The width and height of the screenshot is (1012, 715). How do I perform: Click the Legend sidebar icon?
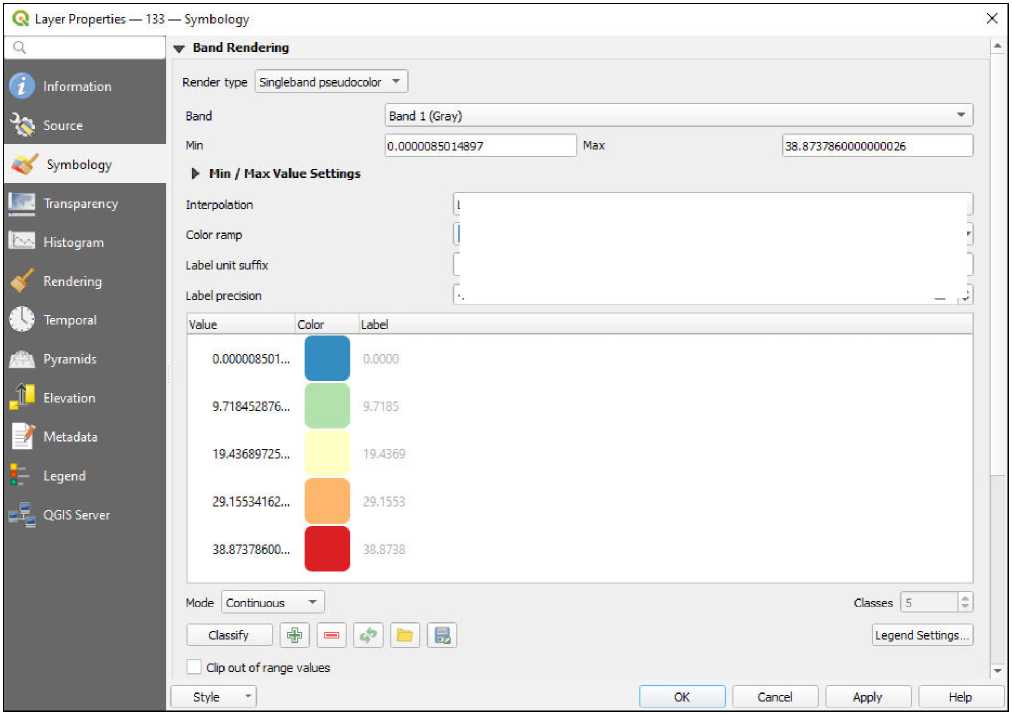click(19, 476)
